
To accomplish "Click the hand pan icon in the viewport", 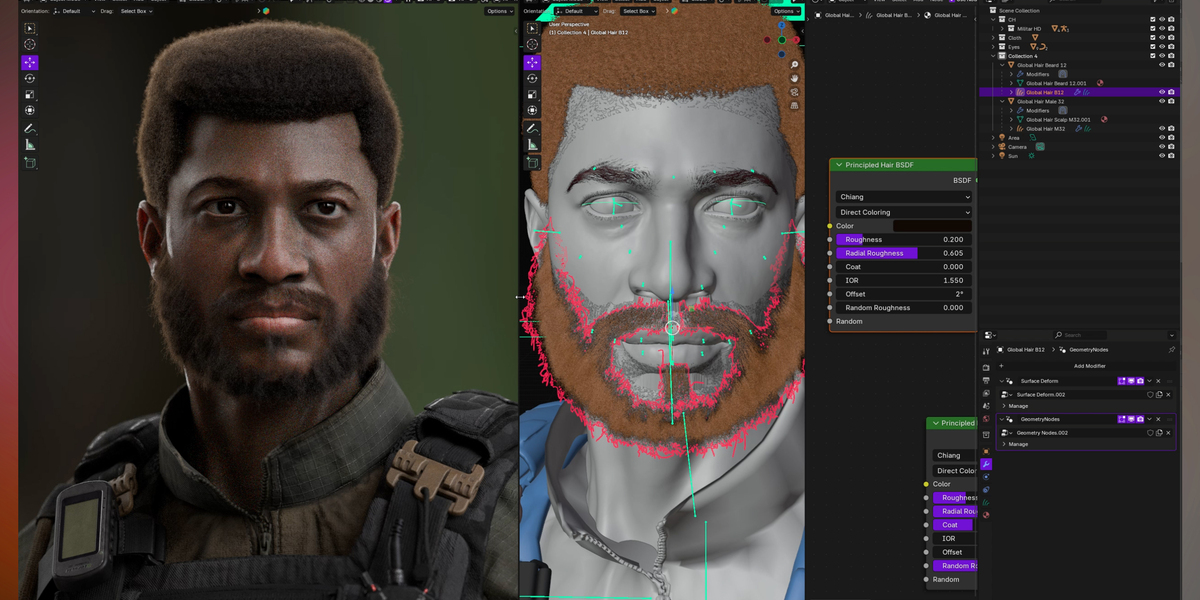I will pos(793,78).
